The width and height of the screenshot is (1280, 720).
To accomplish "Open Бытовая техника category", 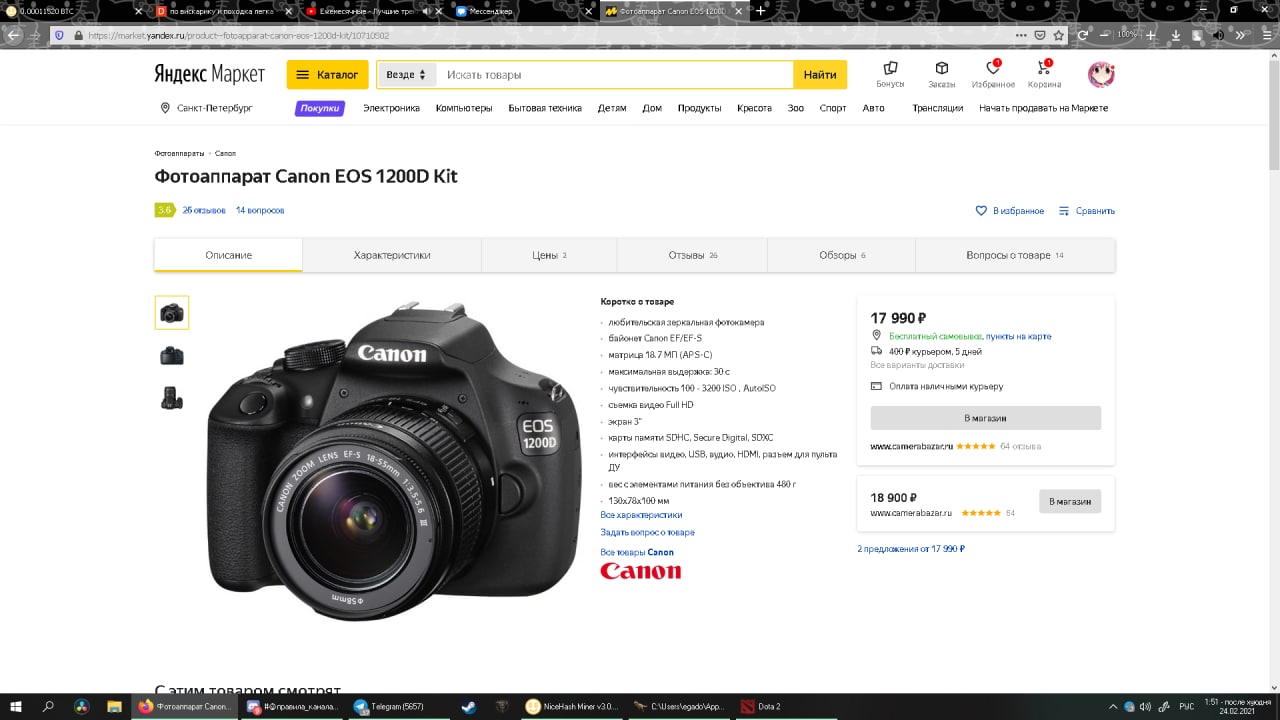I will point(545,108).
